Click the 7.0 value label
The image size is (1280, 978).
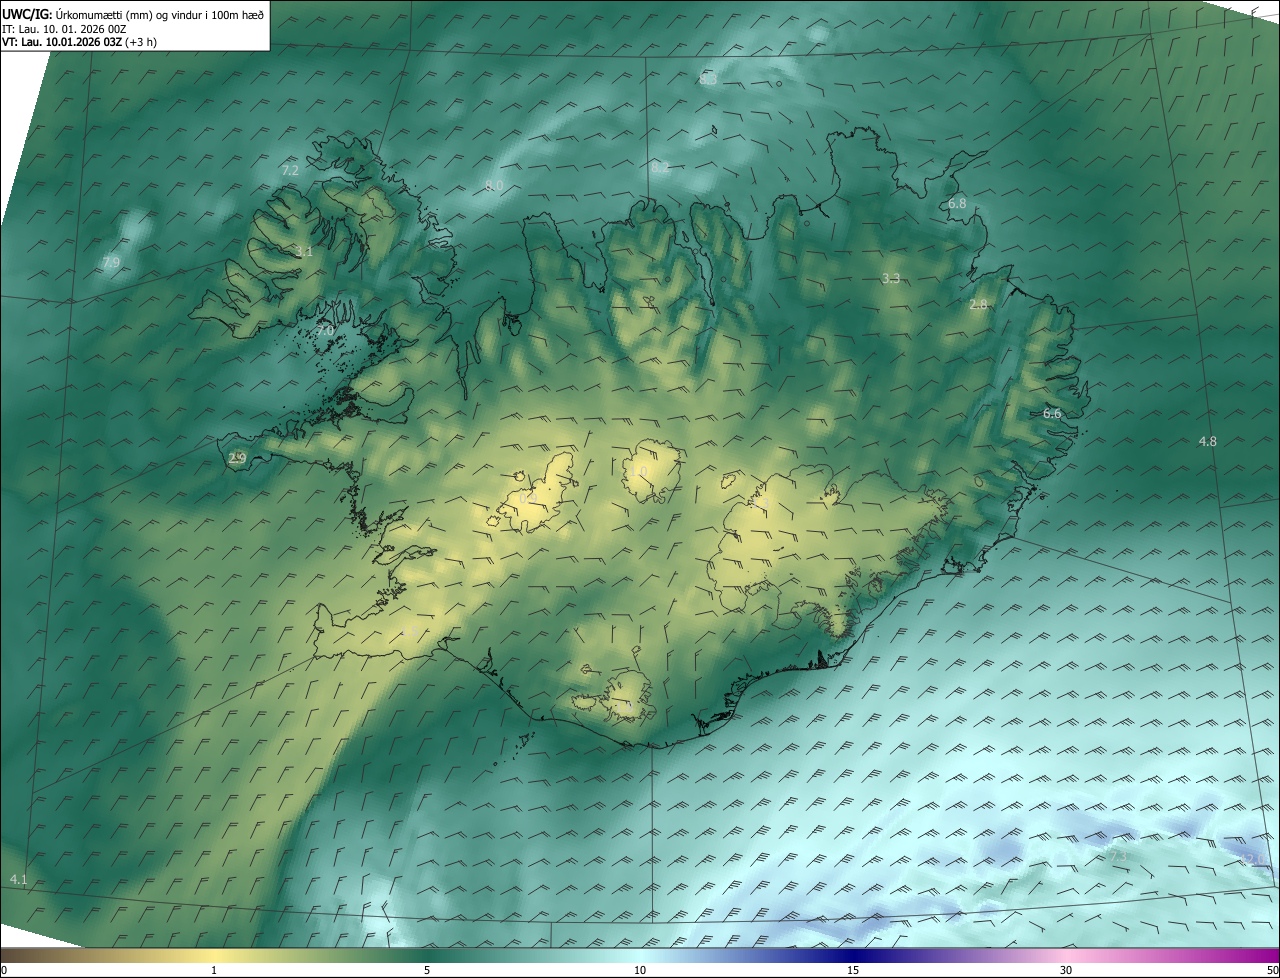click(x=325, y=331)
